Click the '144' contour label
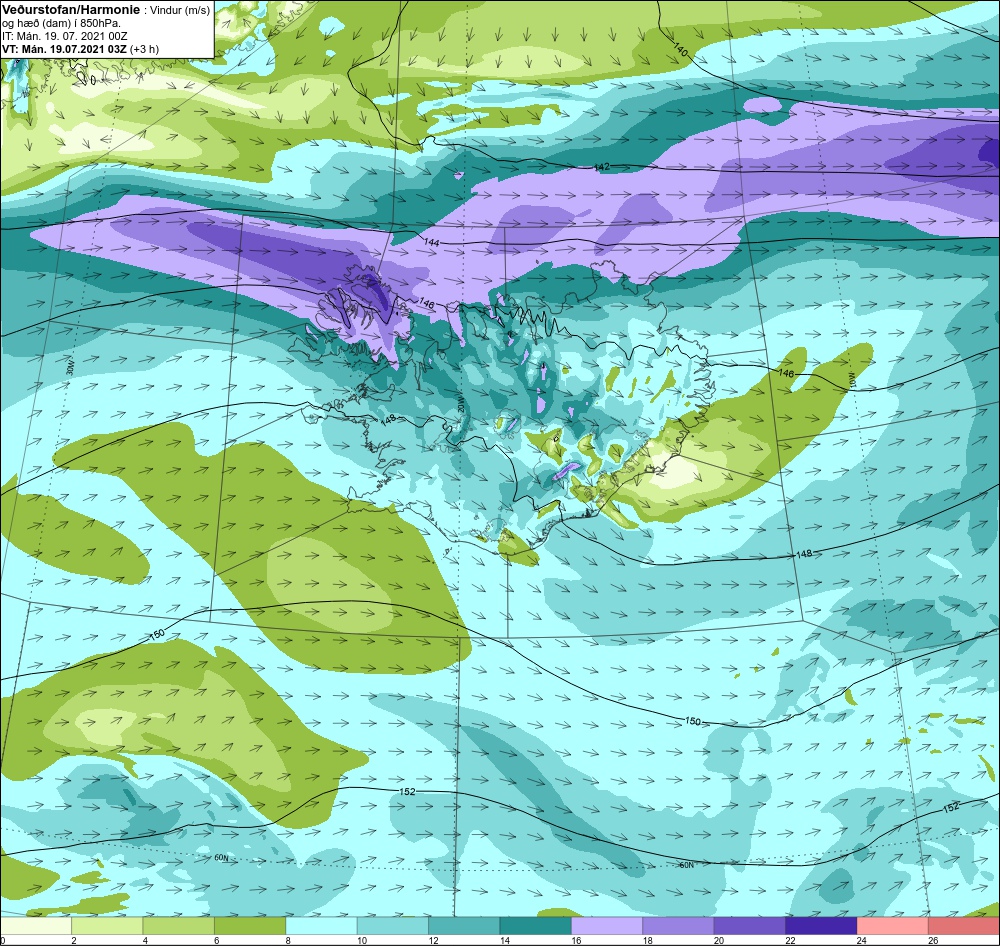This screenshot has width=1000, height=946. 432,242
